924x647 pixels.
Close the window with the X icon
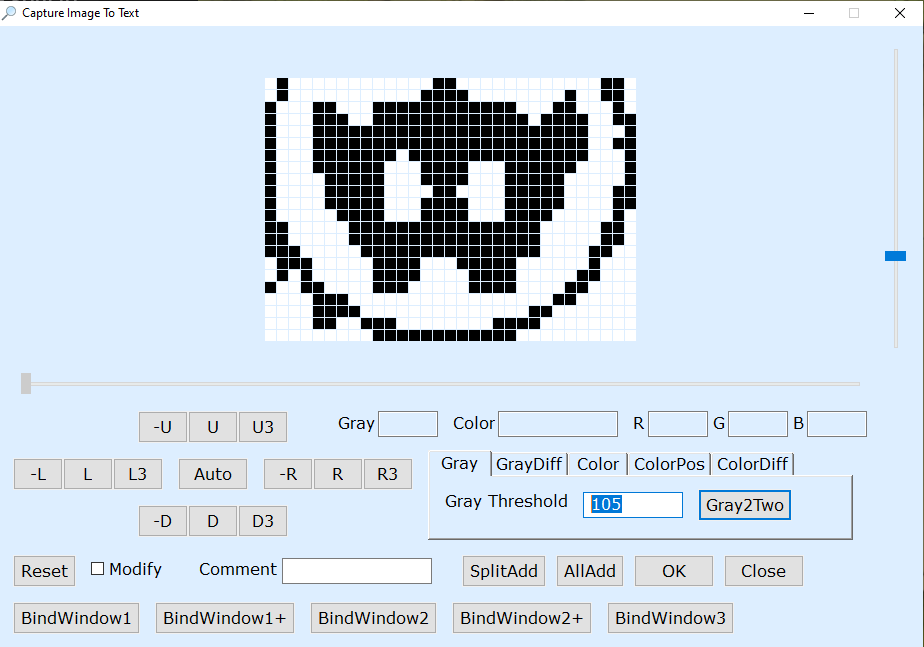pos(900,13)
